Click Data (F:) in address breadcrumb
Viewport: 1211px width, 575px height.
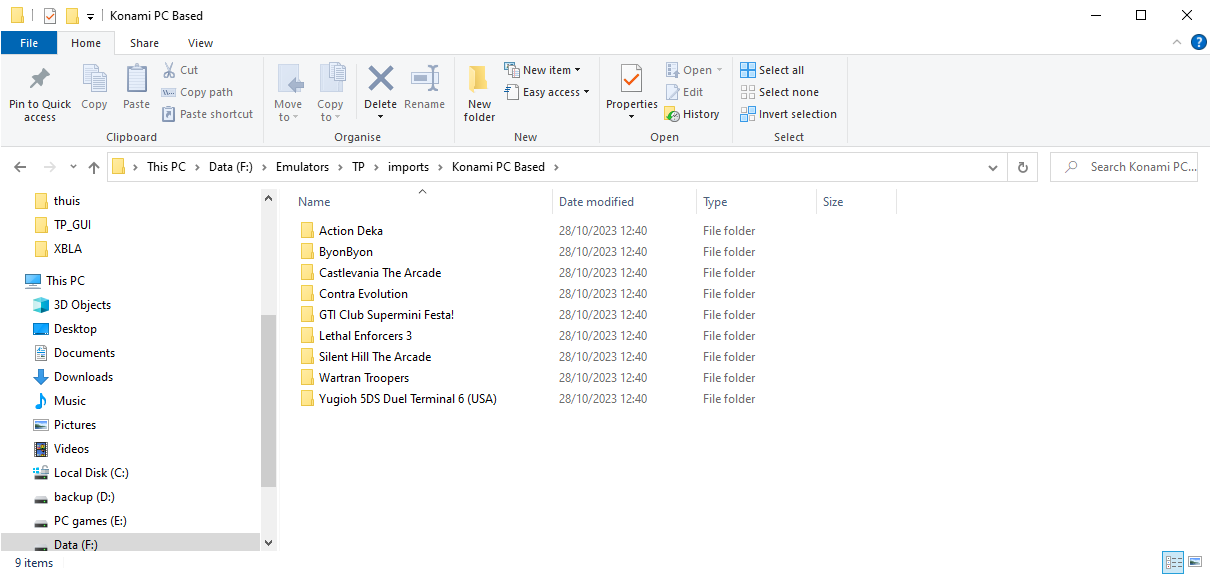pyautogui.click(x=233, y=167)
